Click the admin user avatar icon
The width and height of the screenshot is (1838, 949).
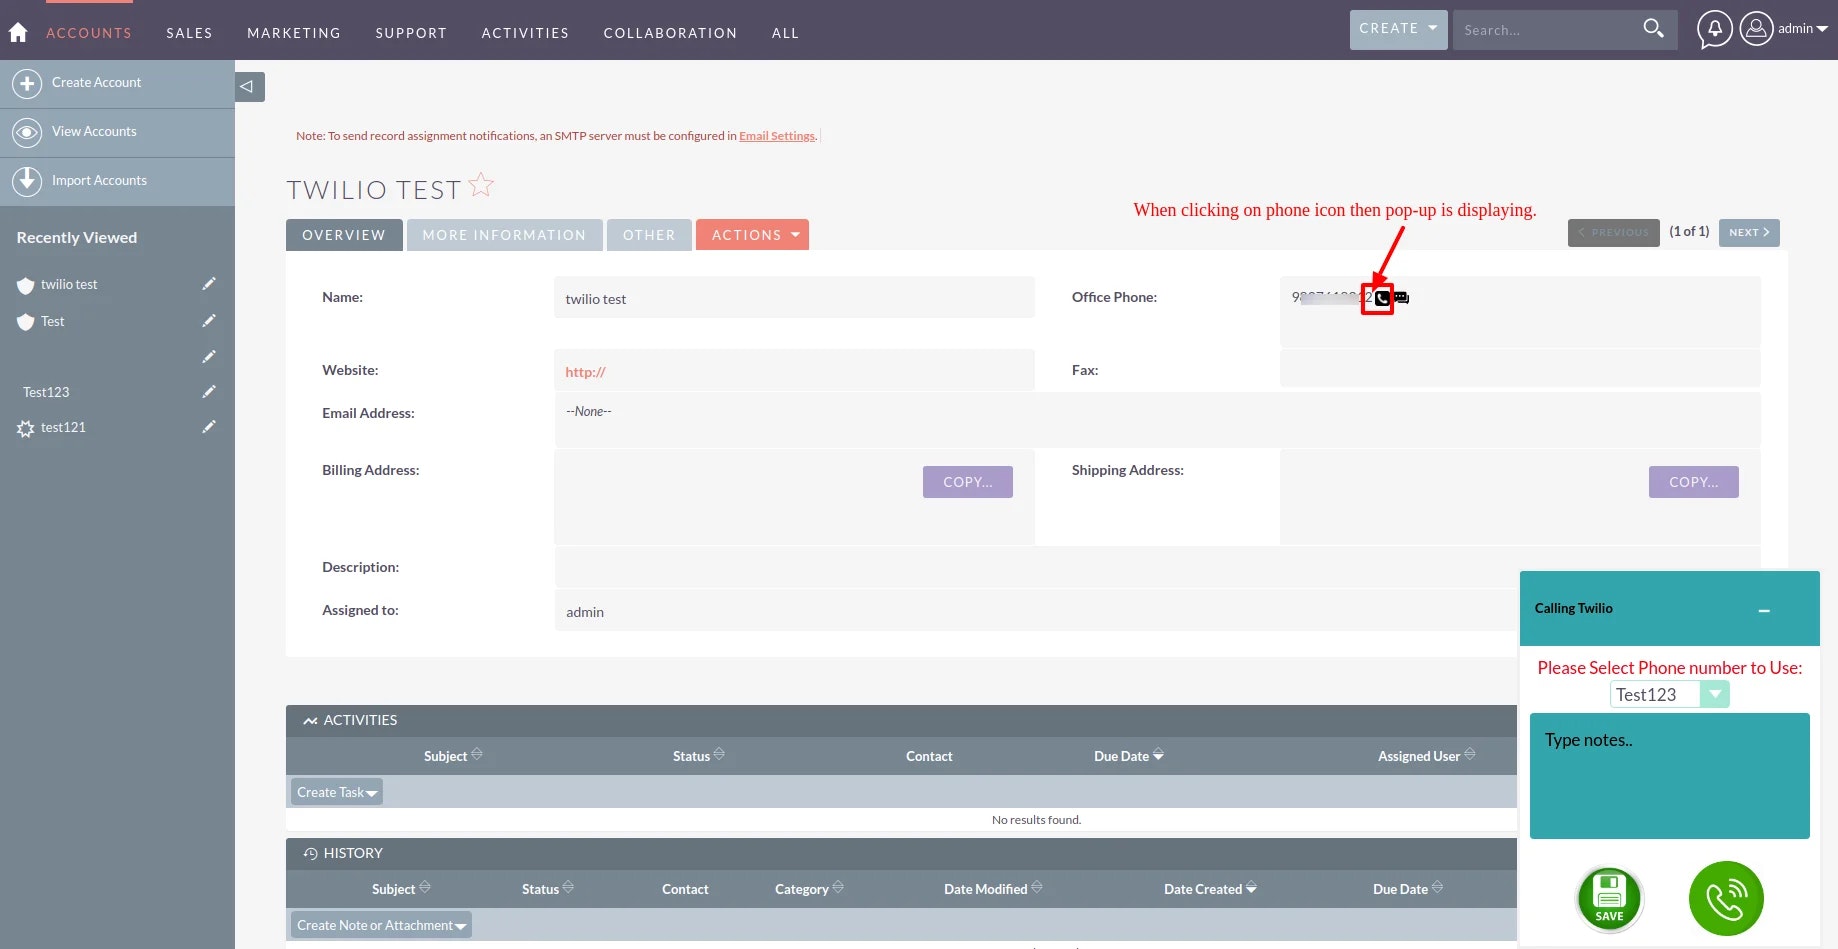(x=1756, y=29)
